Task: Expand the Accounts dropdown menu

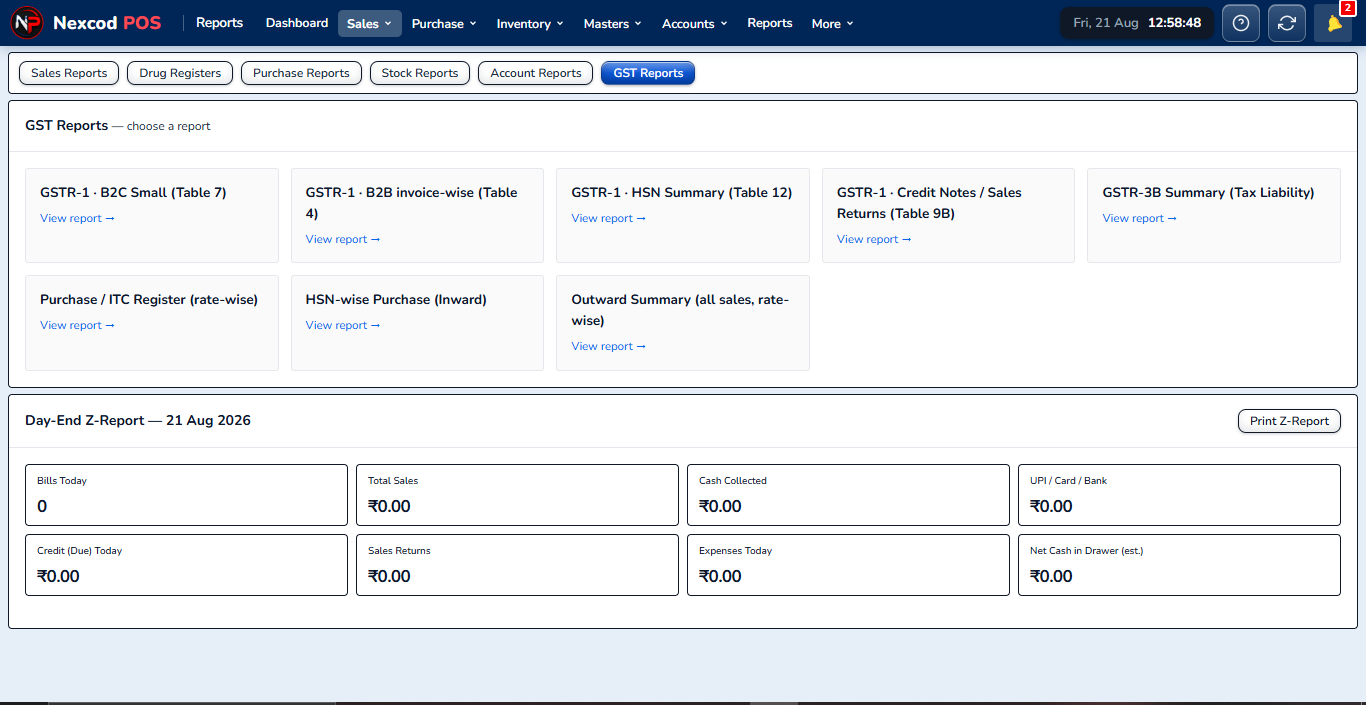Action: [x=695, y=23]
